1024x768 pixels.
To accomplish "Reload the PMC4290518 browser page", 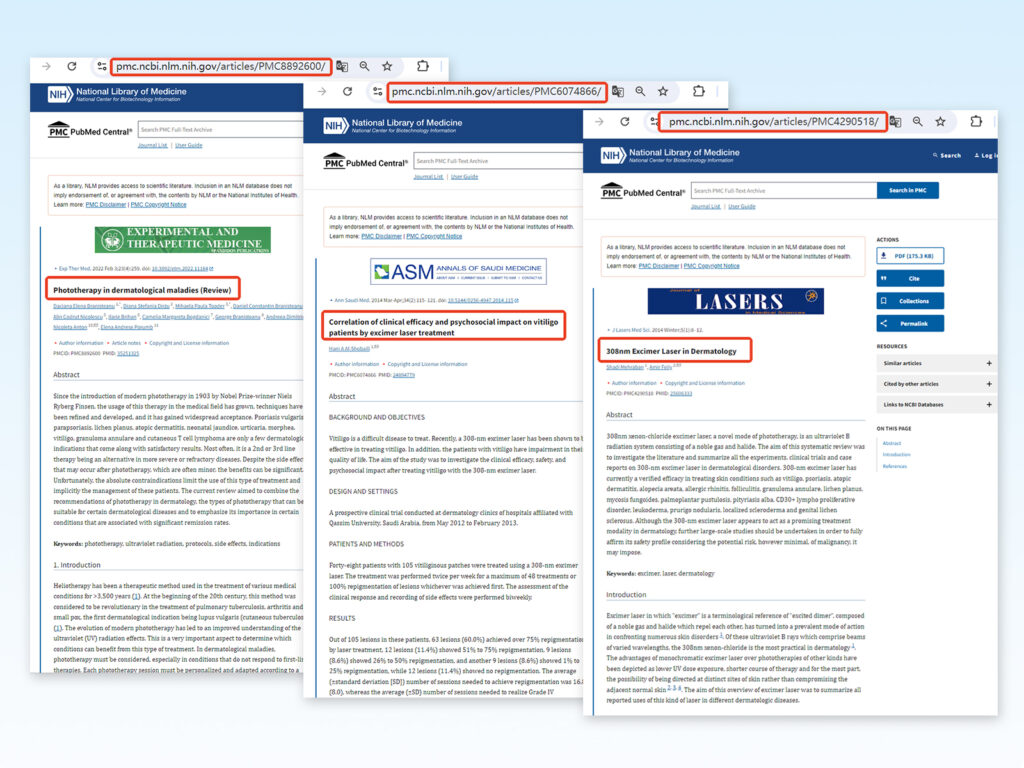I will [624, 121].
